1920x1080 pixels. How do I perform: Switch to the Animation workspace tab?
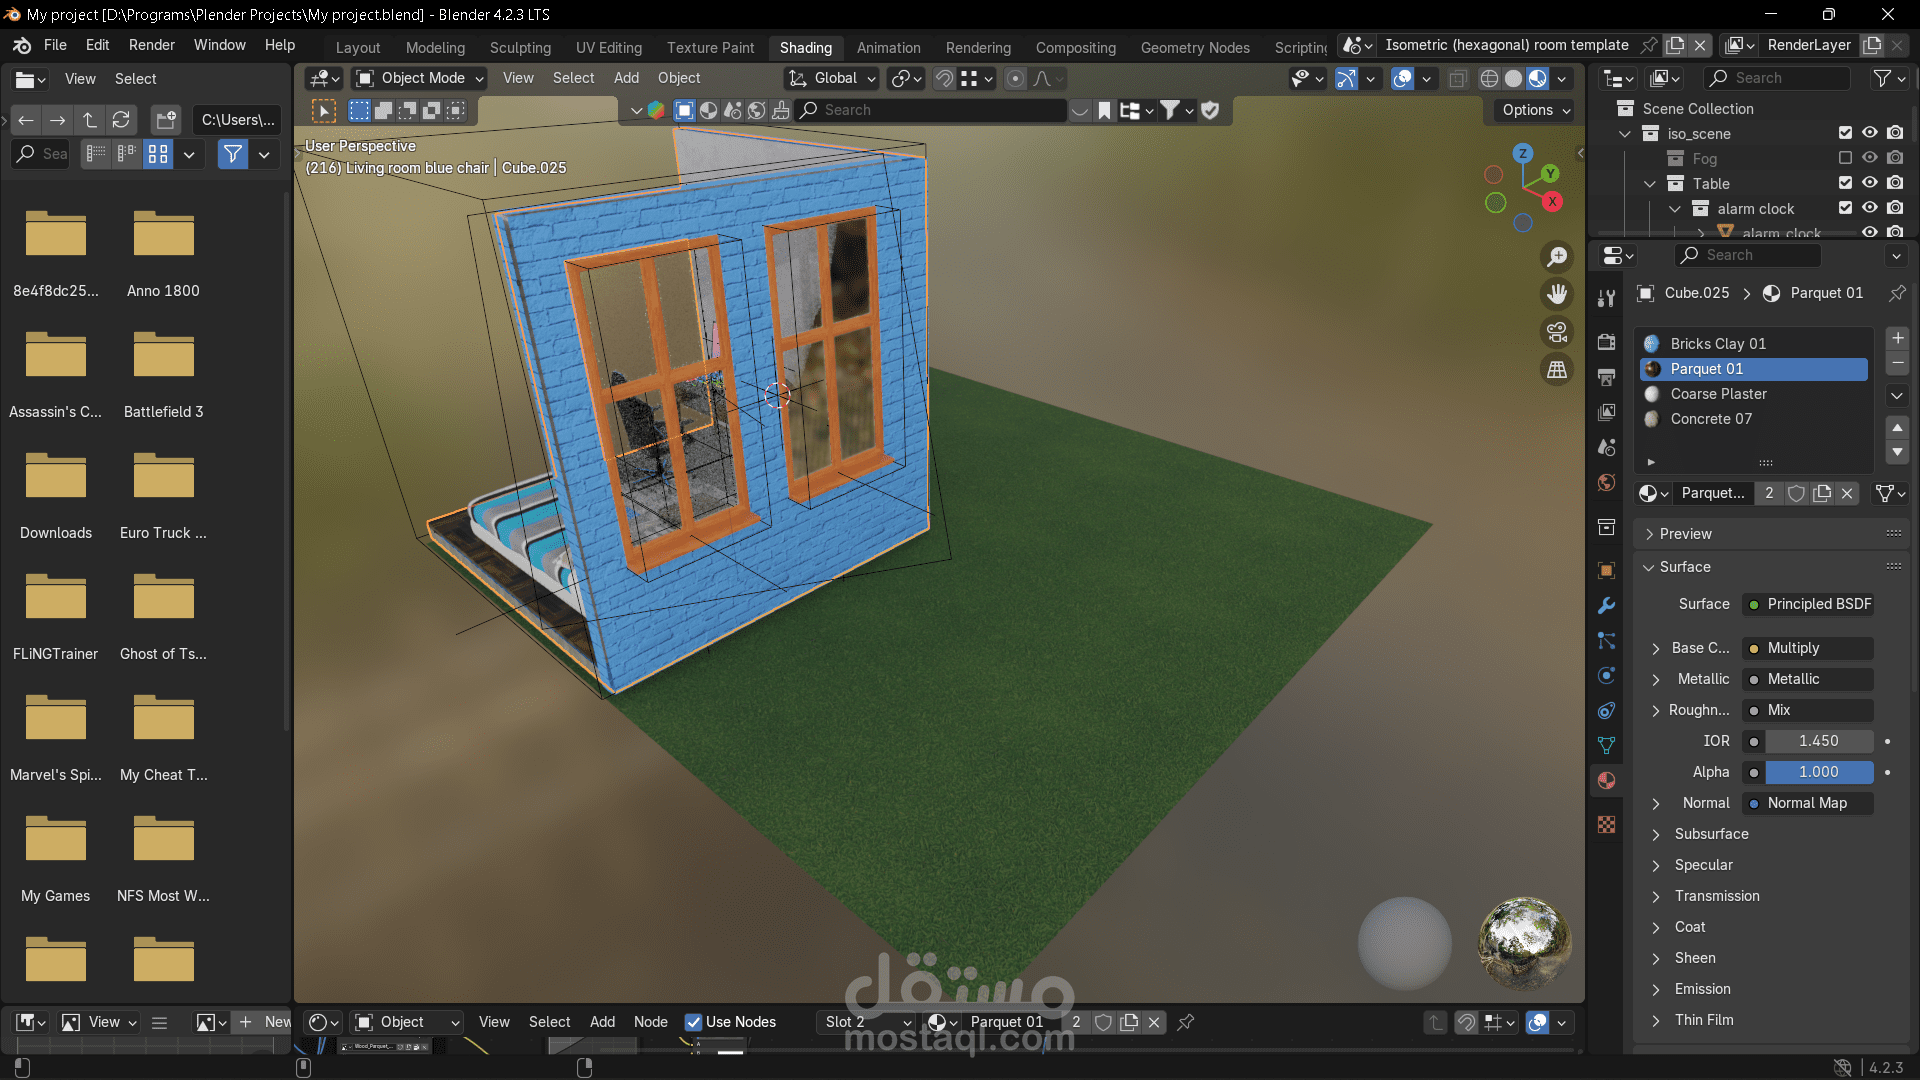pyautogui.click(x=888, y=47)
